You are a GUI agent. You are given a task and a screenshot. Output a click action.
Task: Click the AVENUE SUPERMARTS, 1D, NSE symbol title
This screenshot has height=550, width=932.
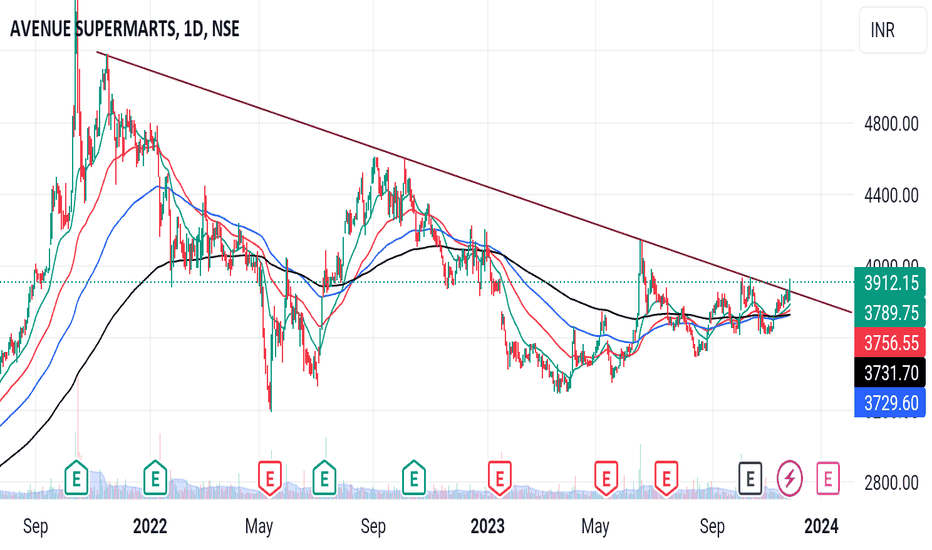click(125, 29)
